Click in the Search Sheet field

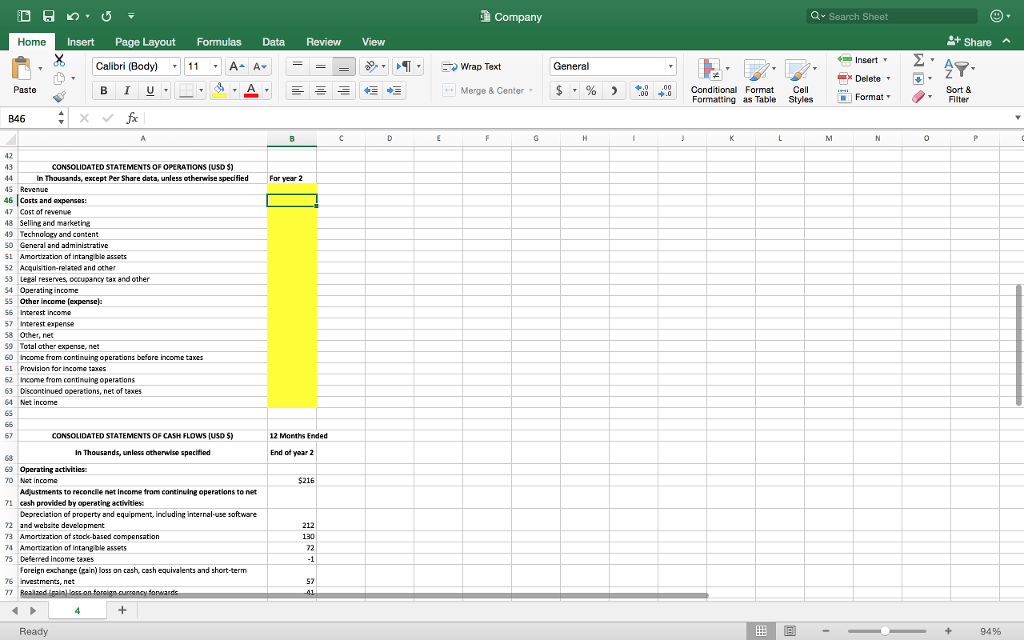click(892, 16)
